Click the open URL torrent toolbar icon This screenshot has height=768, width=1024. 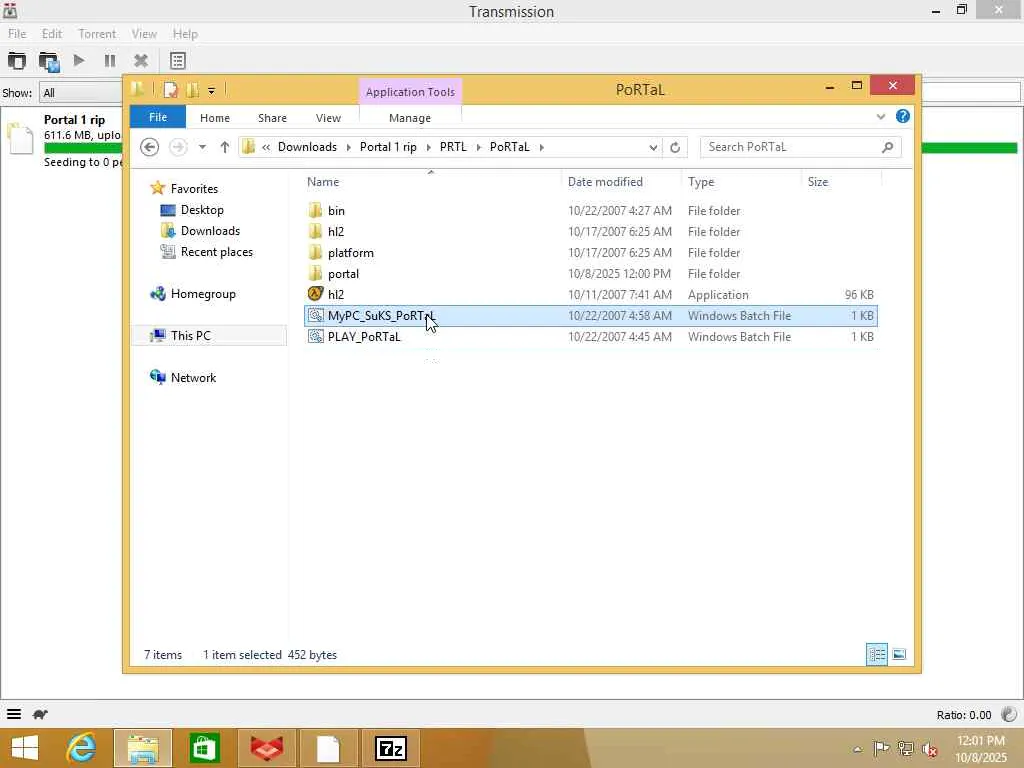point(48,61)
